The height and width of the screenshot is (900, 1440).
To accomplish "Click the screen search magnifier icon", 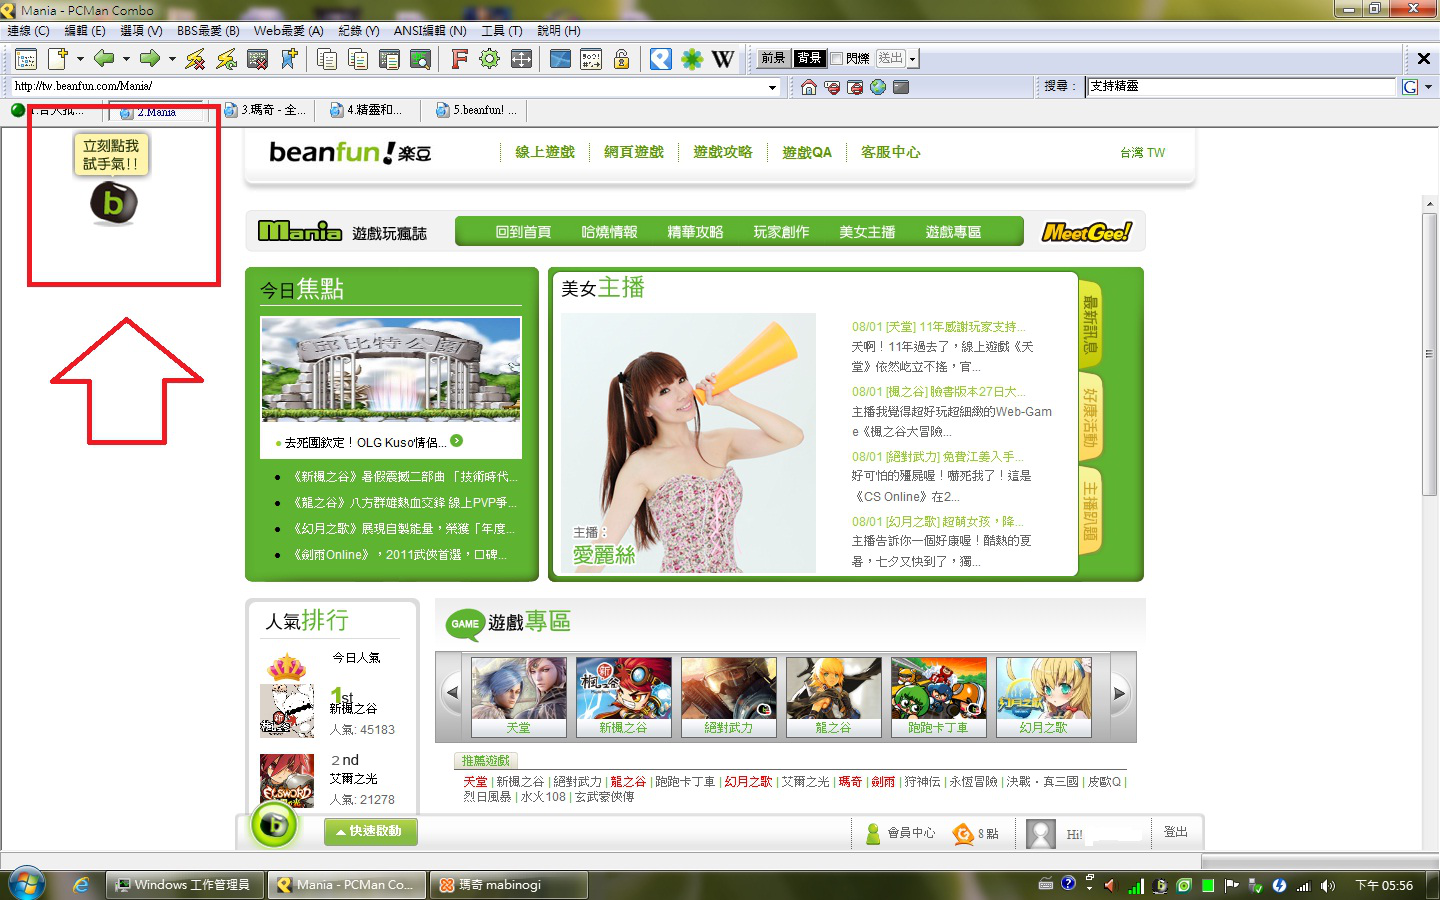I will point(421,59).
